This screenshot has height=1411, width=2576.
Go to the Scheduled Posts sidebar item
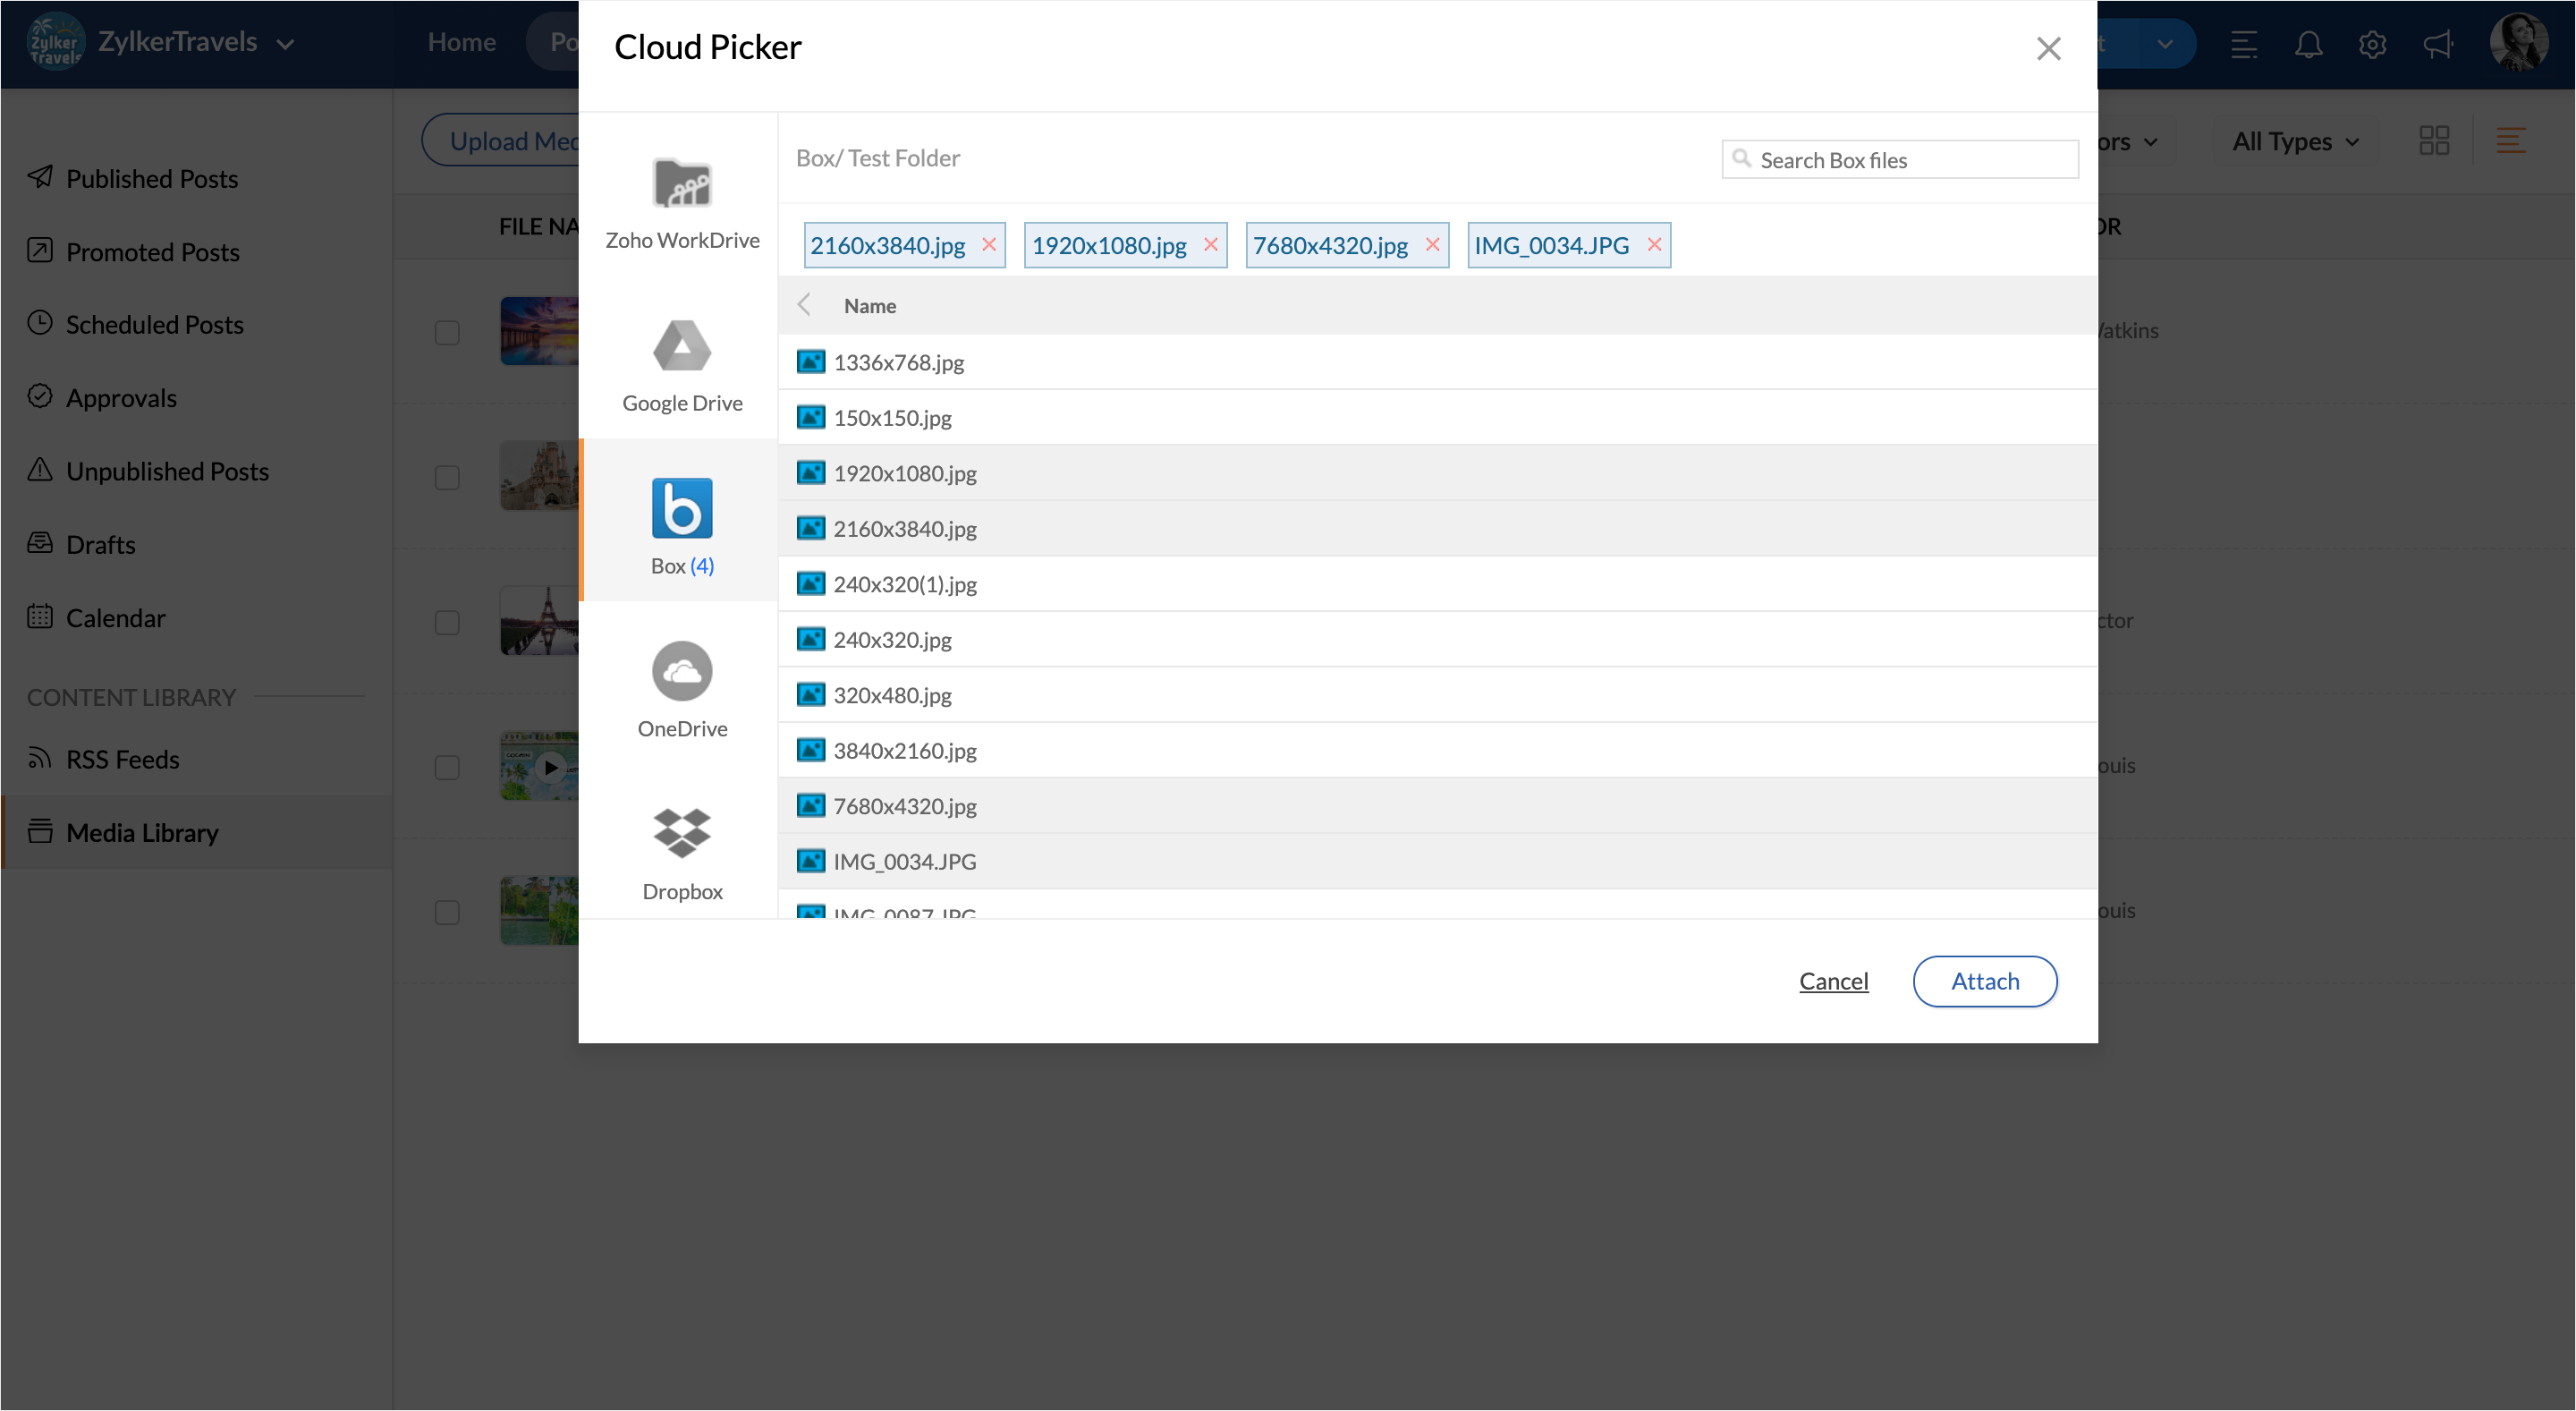click(154, 324)
